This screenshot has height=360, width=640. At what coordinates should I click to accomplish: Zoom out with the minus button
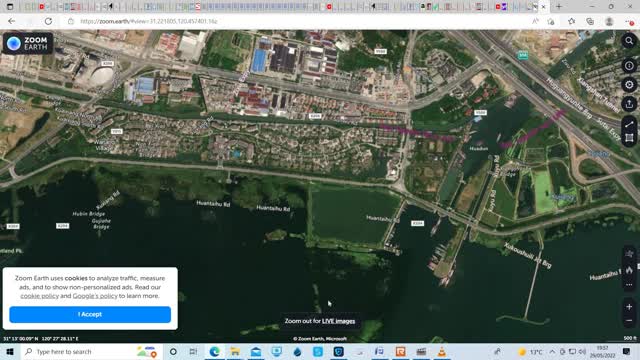[629, 321]
